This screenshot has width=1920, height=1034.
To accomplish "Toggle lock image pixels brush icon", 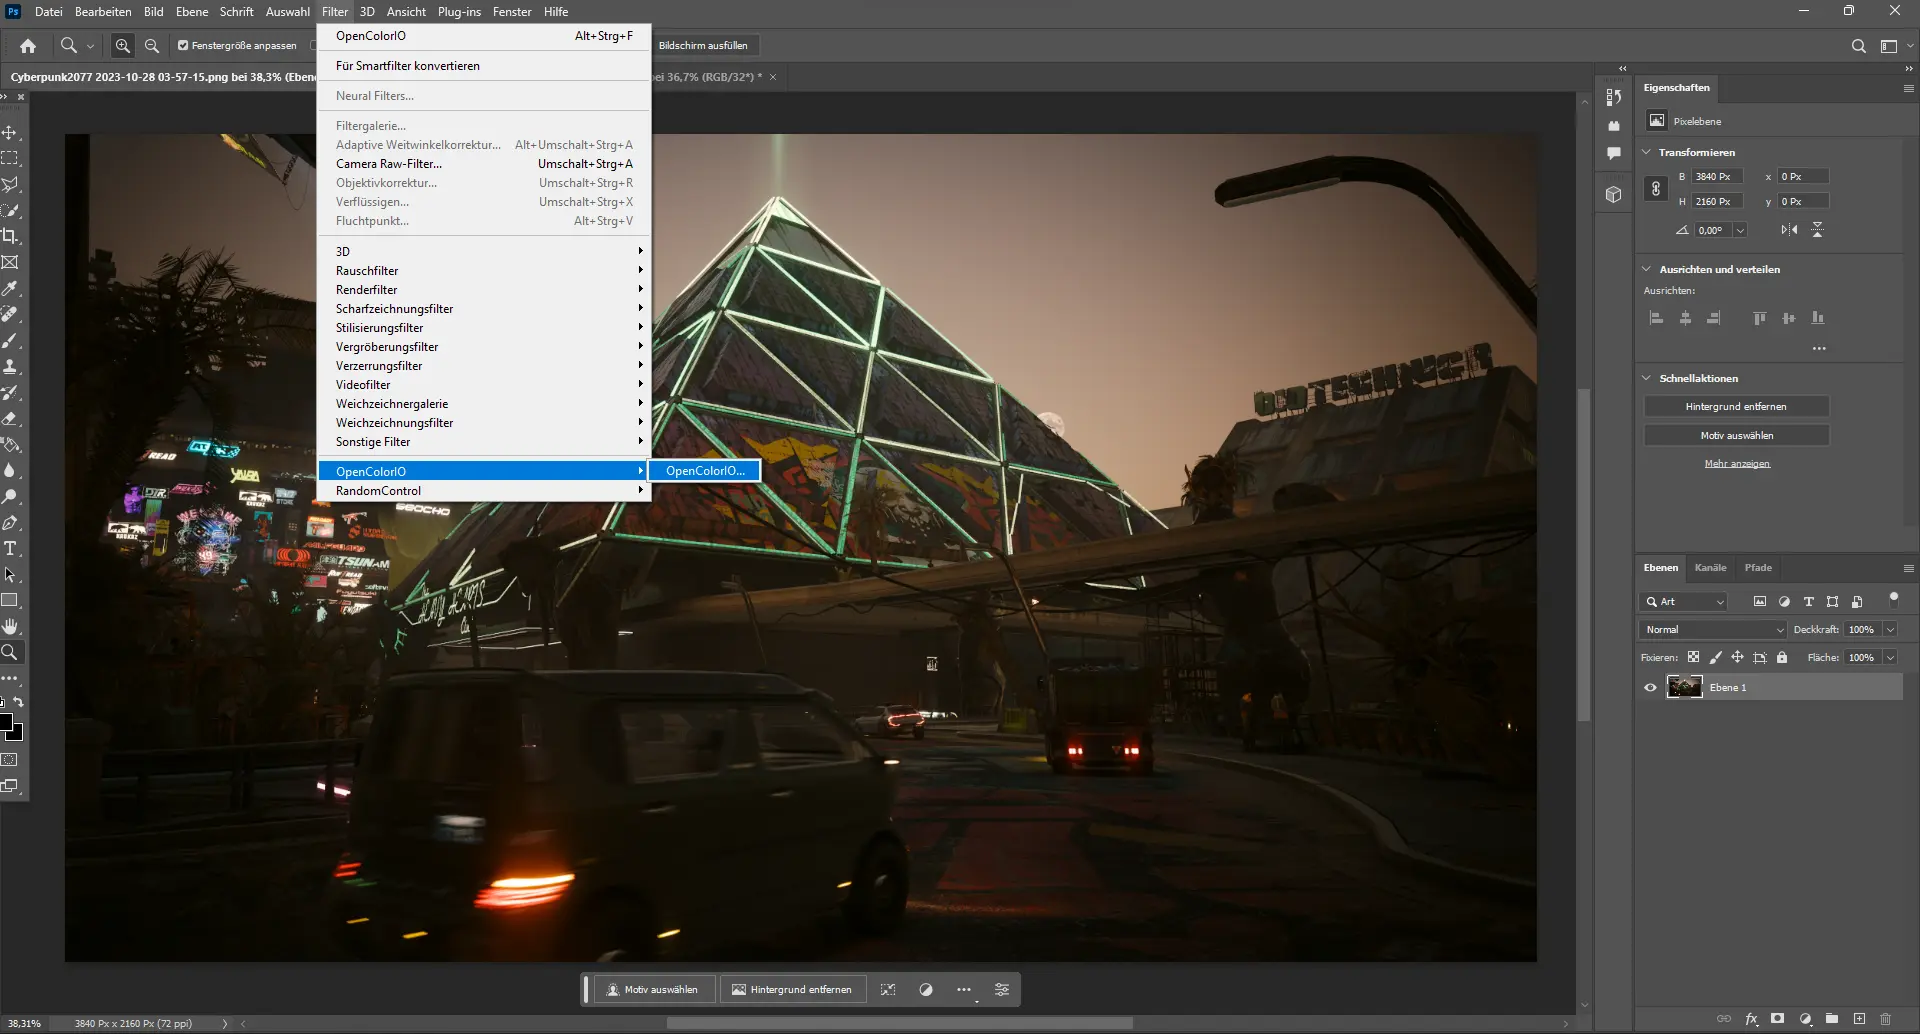I will [x=1715, y=657].
